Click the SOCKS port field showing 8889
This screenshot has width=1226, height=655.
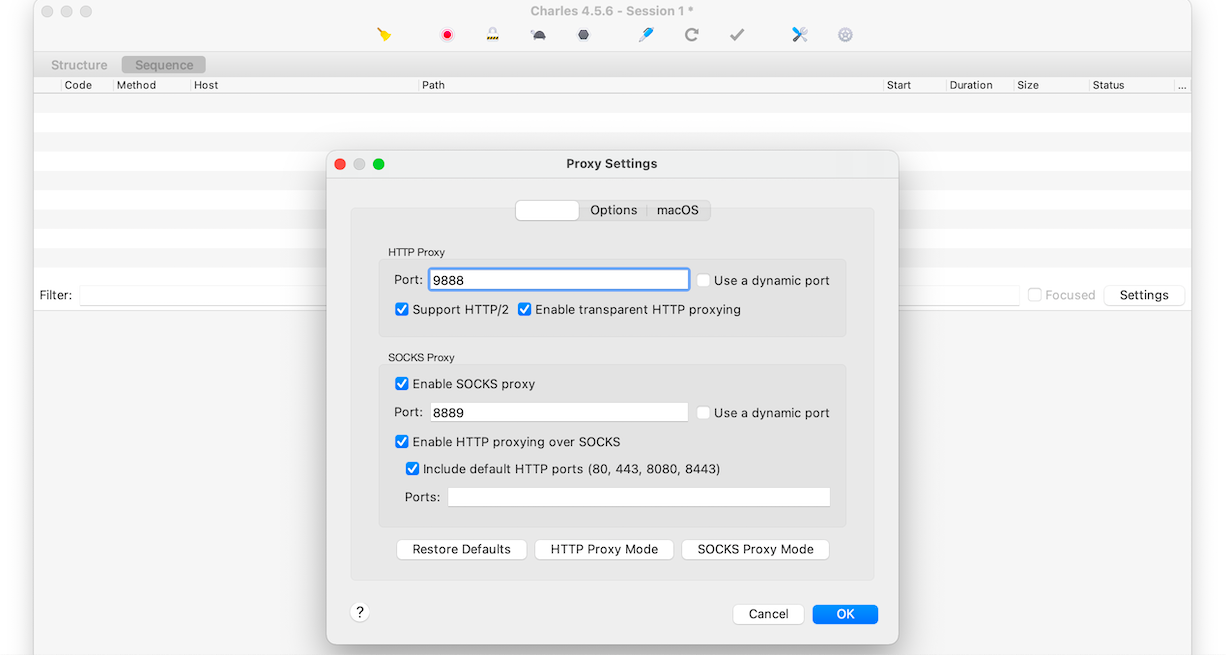[559, 413]
